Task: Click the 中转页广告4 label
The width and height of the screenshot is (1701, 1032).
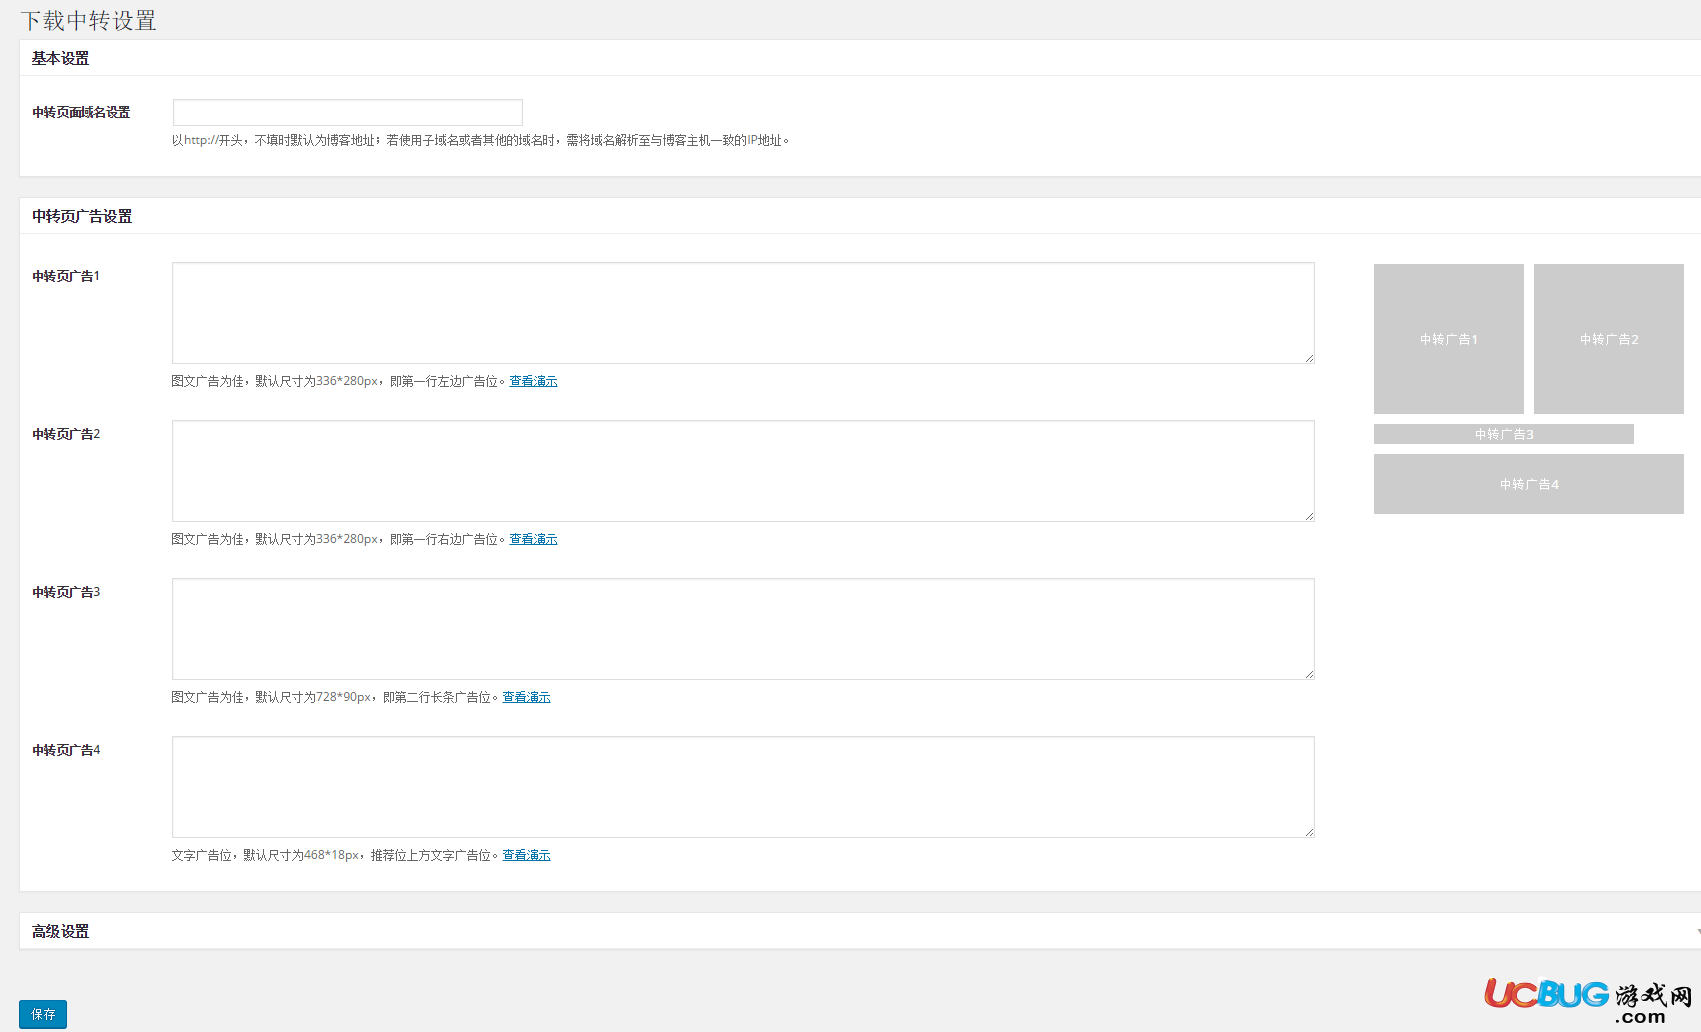Action: click(x=66, y=750)
